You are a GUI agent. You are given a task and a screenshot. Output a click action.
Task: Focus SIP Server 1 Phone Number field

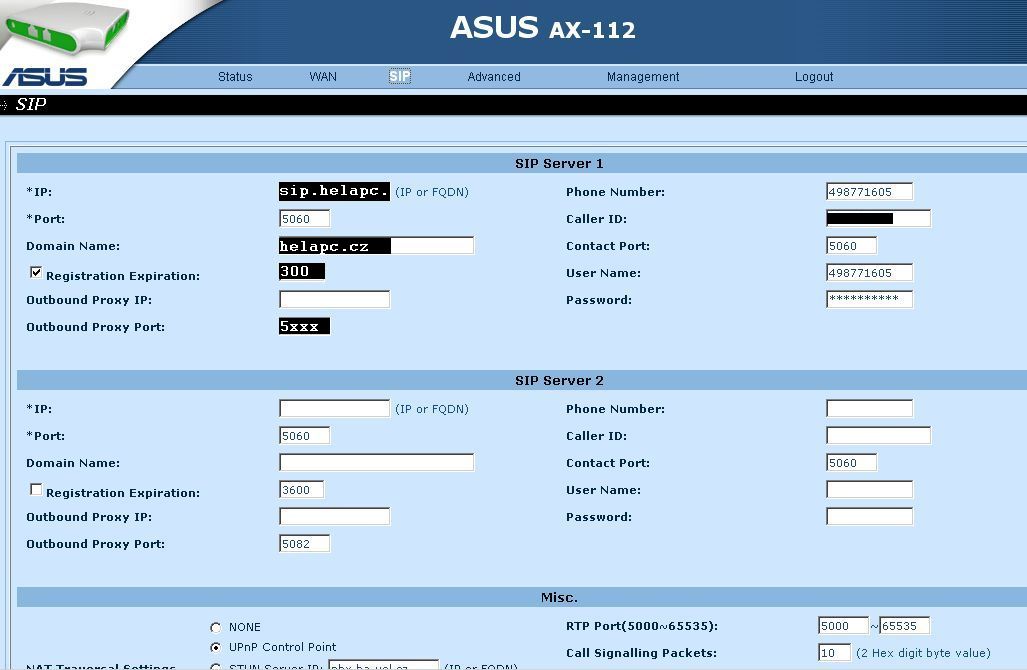pyautogui.click(x=869, y=191)
